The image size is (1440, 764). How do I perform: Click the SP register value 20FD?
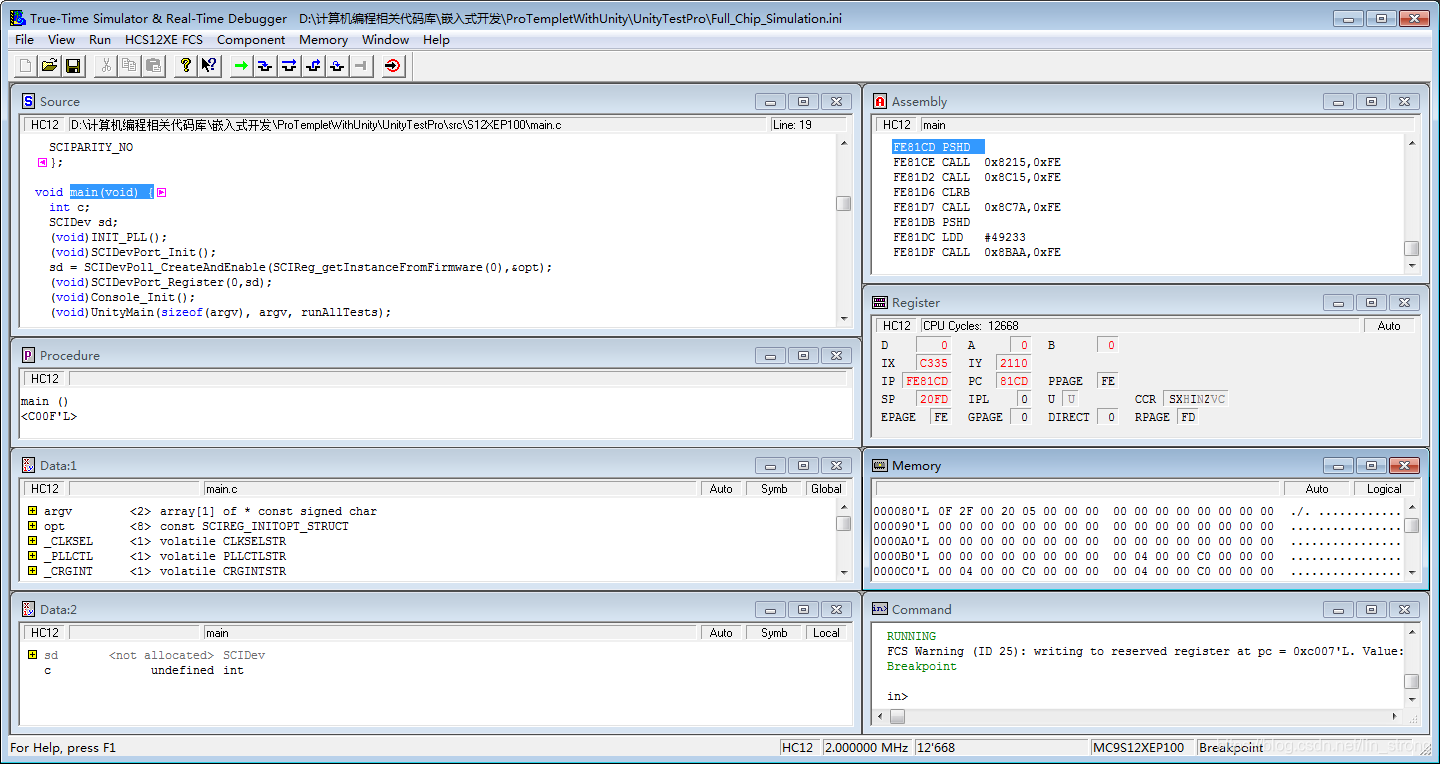pyautogui.click(x=933, y=399)
